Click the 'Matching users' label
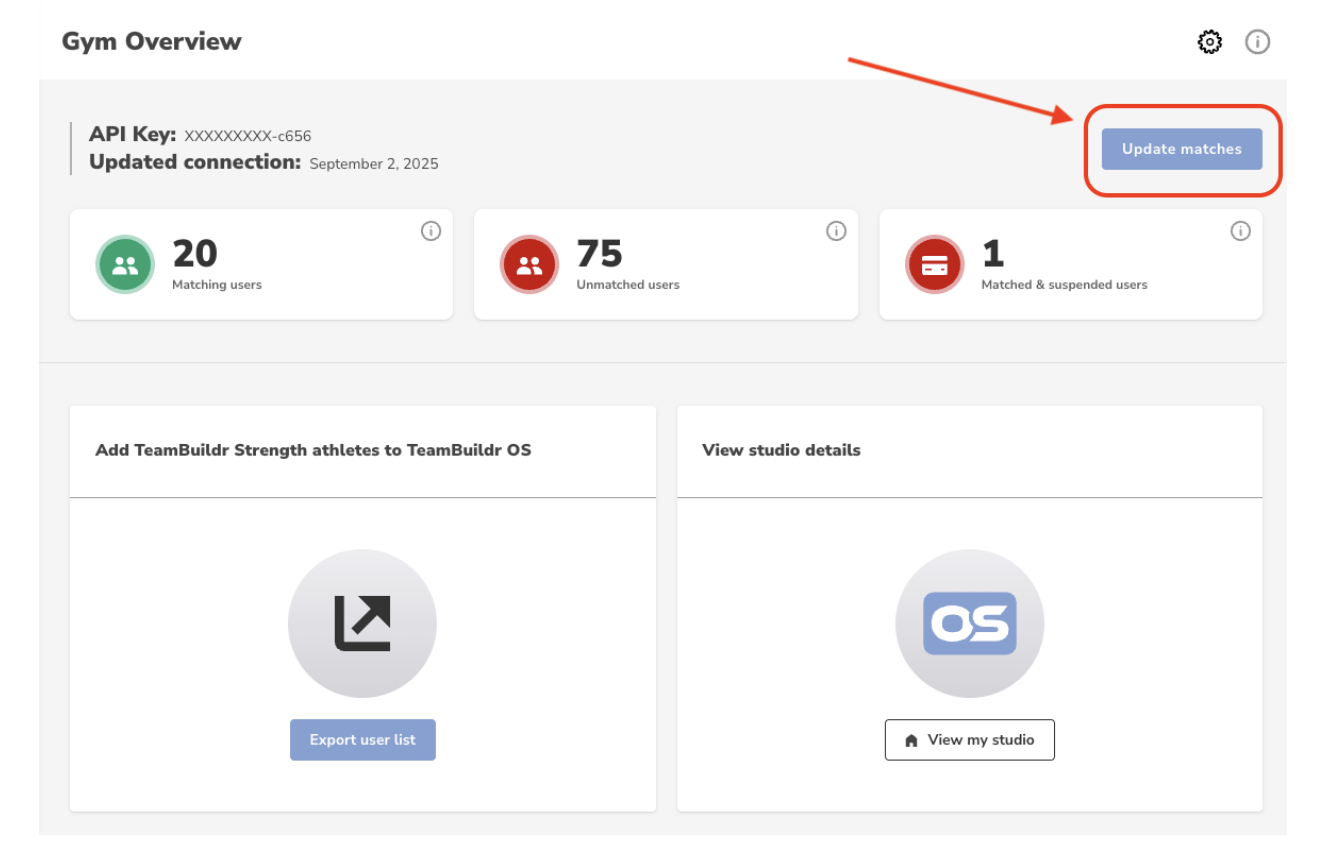Screen dimensions: 1328x842 217,285
